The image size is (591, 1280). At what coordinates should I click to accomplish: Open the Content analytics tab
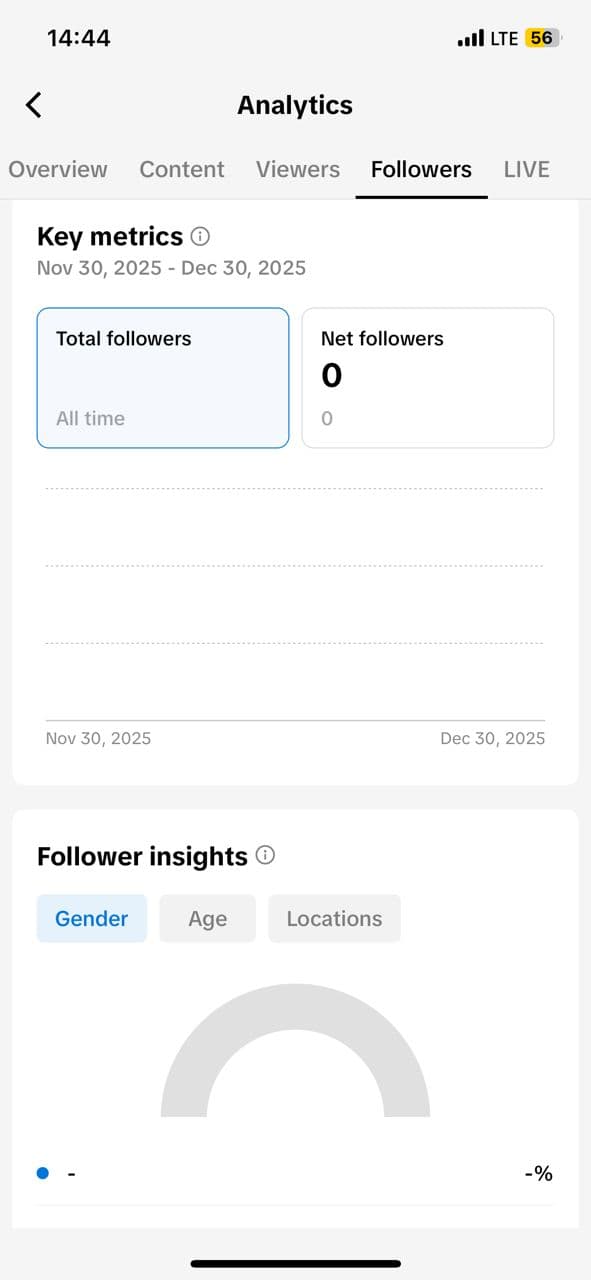(182, 169)
